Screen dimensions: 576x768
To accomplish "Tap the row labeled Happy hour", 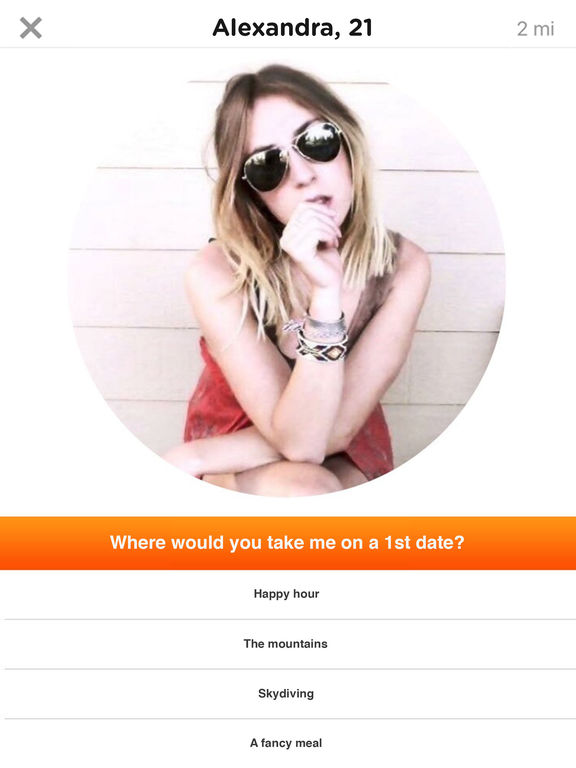I will 288,594.
